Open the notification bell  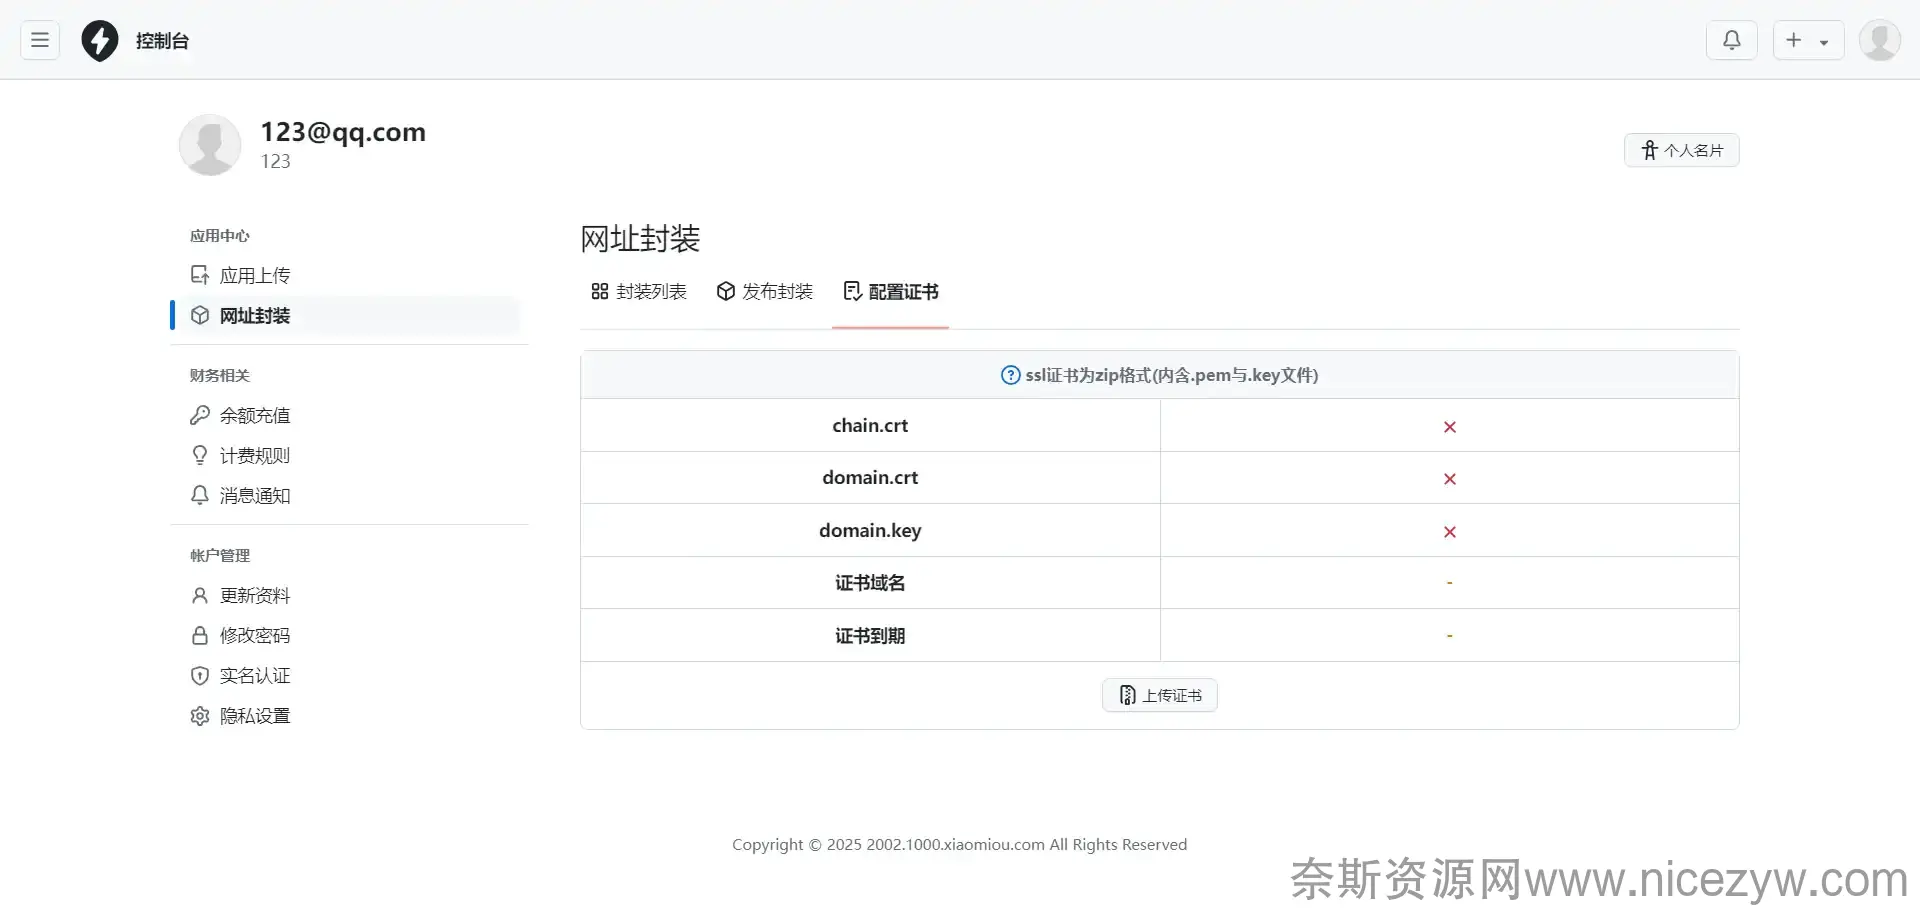pos(1731,40)
